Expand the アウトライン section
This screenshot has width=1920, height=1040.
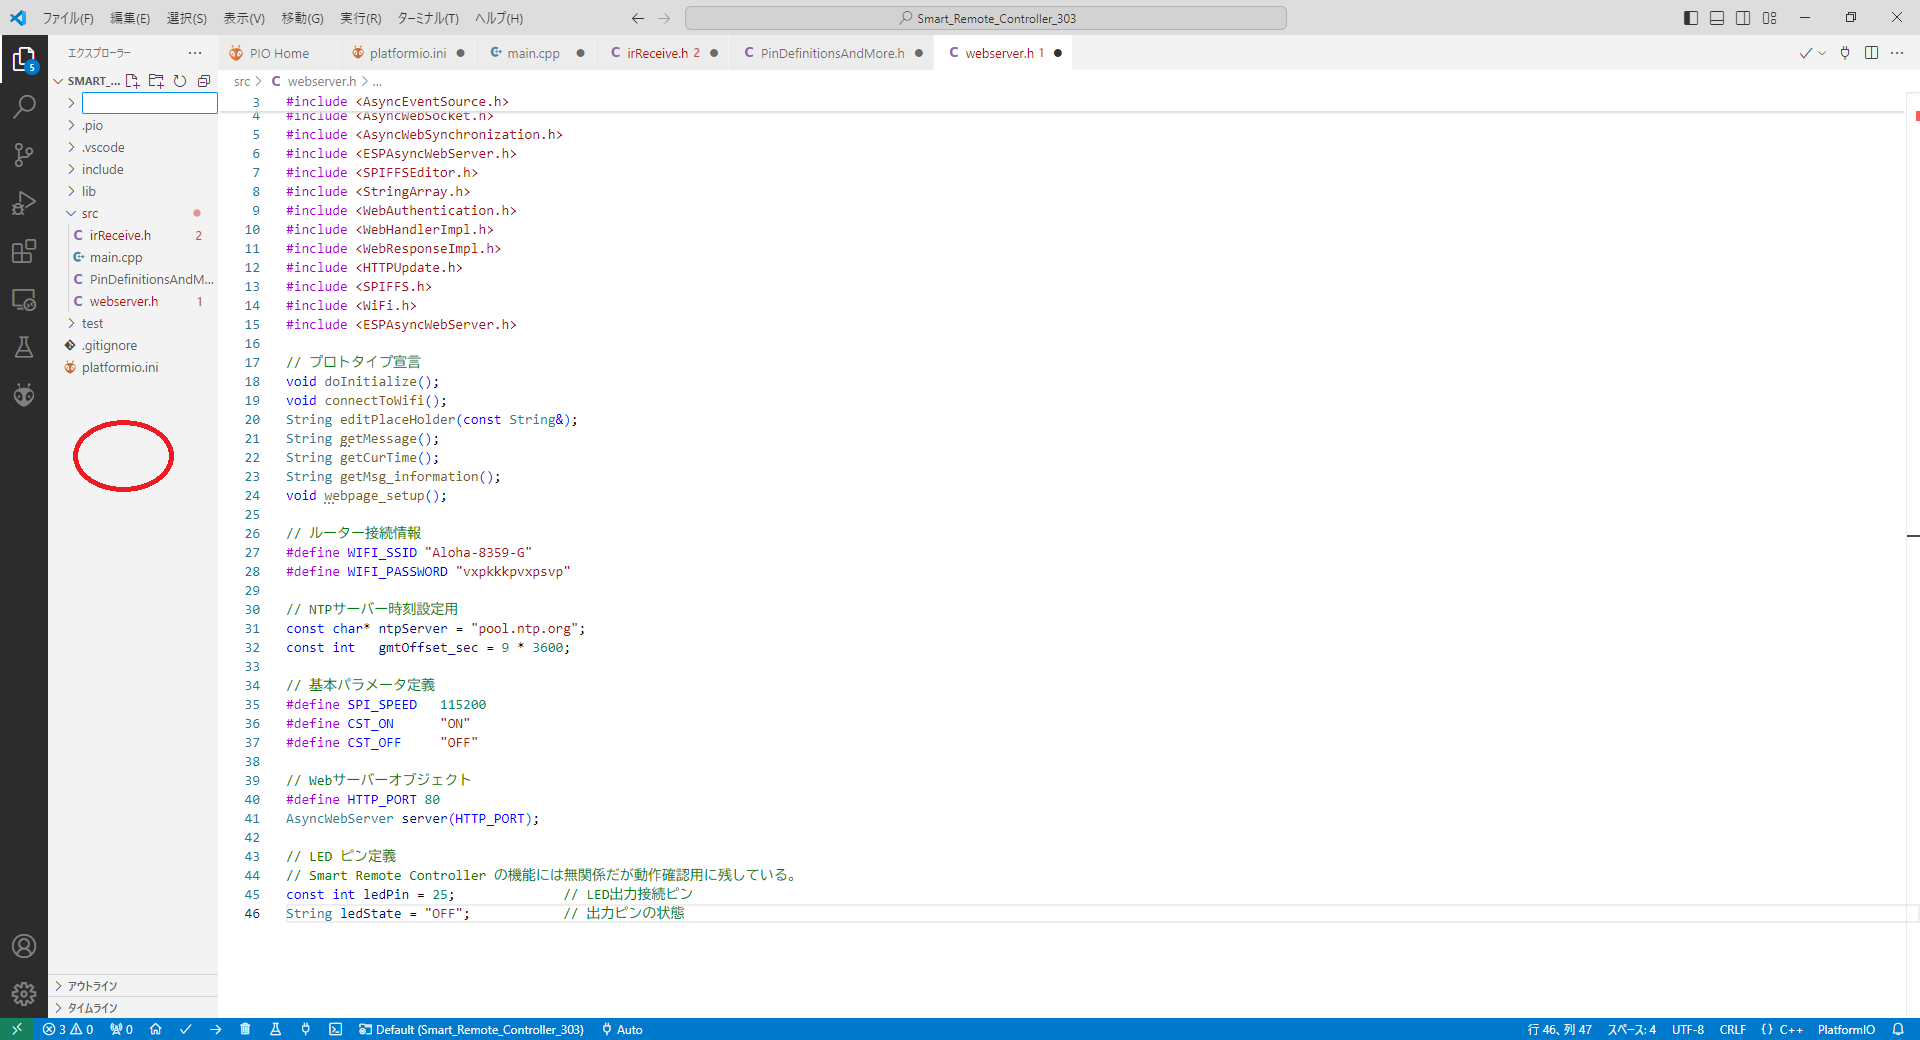[x=92, y=986]
